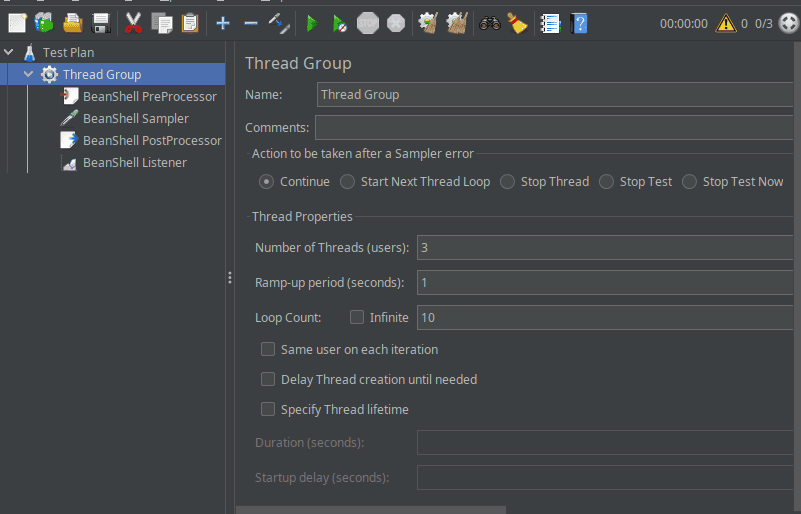Viewport: 801px width, 514px height.
Task: Start test without pauses
Action: [340, 23]
